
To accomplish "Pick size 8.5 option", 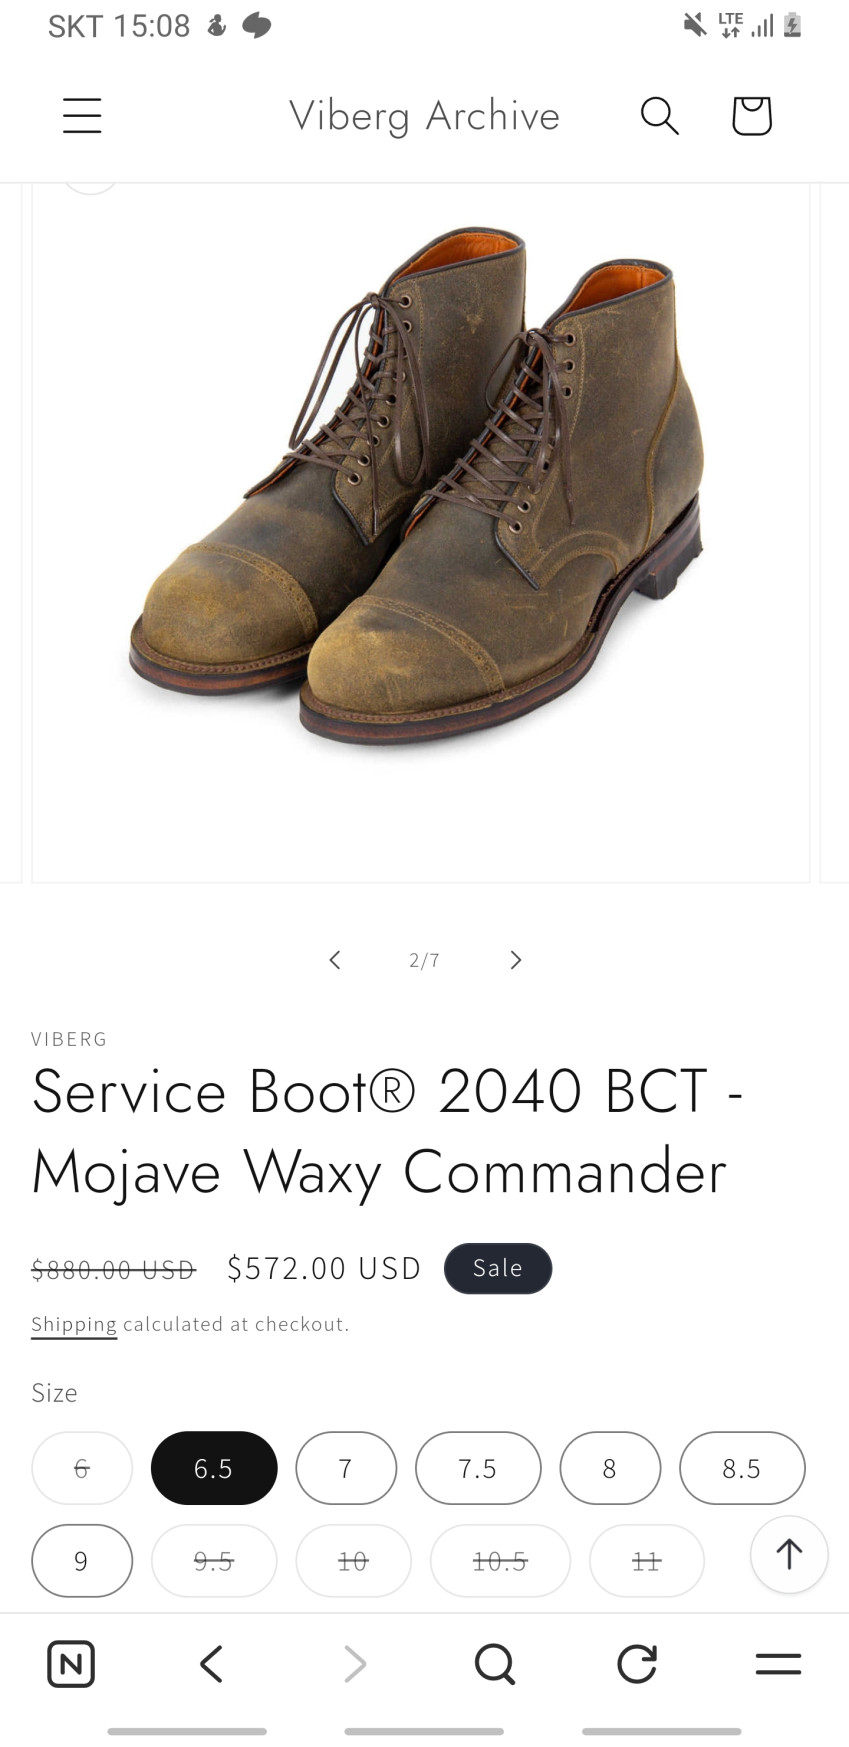I will click(x=742, y=1468).
